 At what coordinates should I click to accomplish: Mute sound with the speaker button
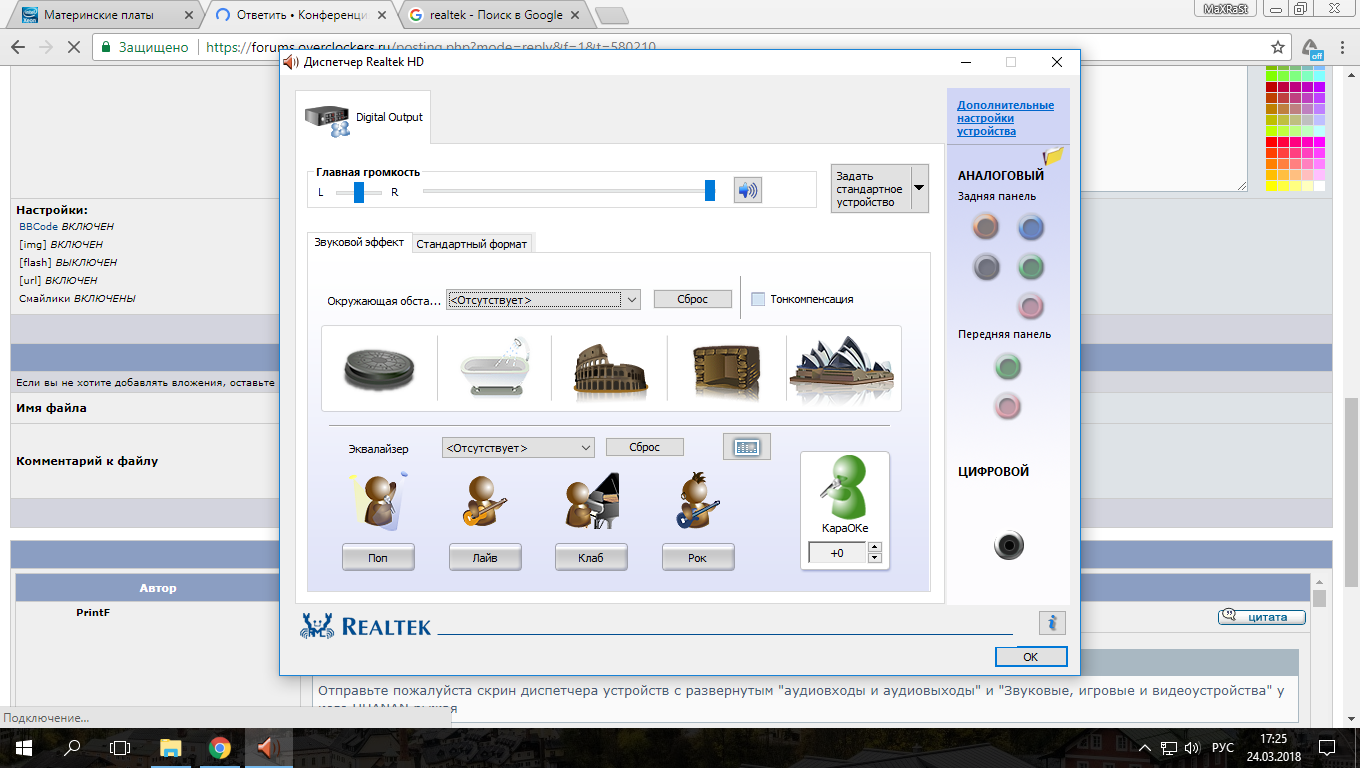click(x=747, y=189)
